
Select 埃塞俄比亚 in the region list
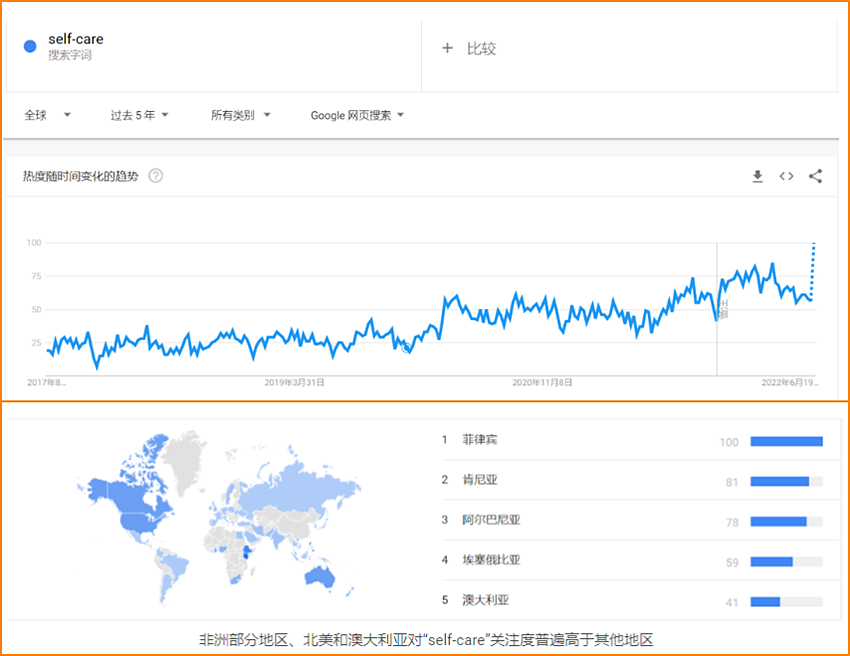tap(491, 561)
